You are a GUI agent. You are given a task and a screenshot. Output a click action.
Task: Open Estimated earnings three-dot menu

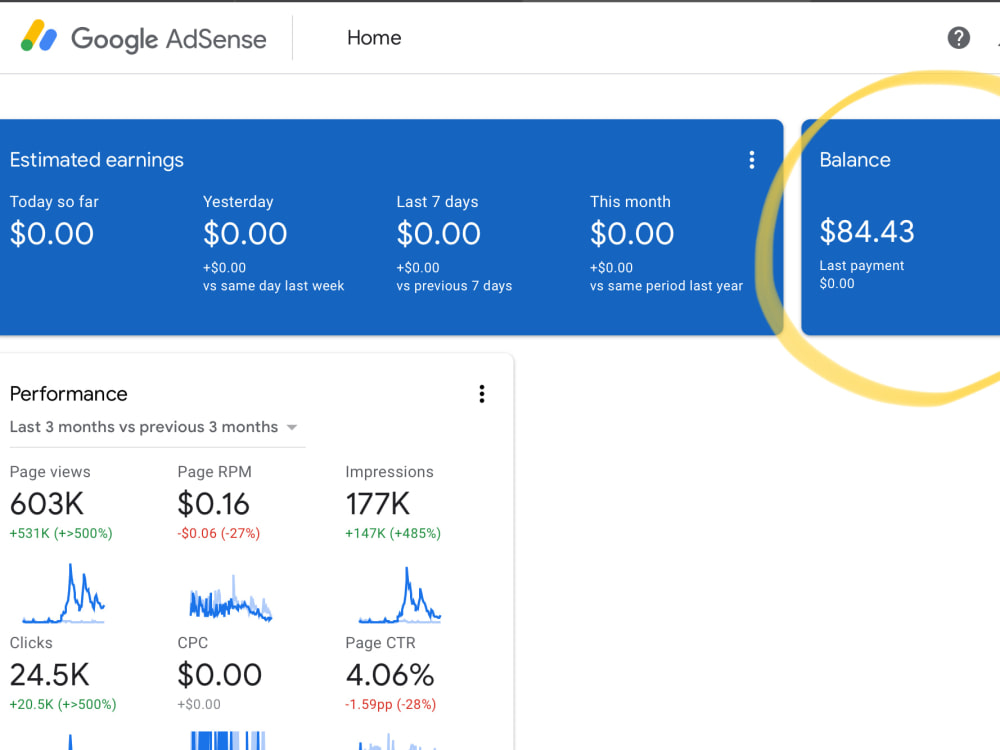coord(752,159)
